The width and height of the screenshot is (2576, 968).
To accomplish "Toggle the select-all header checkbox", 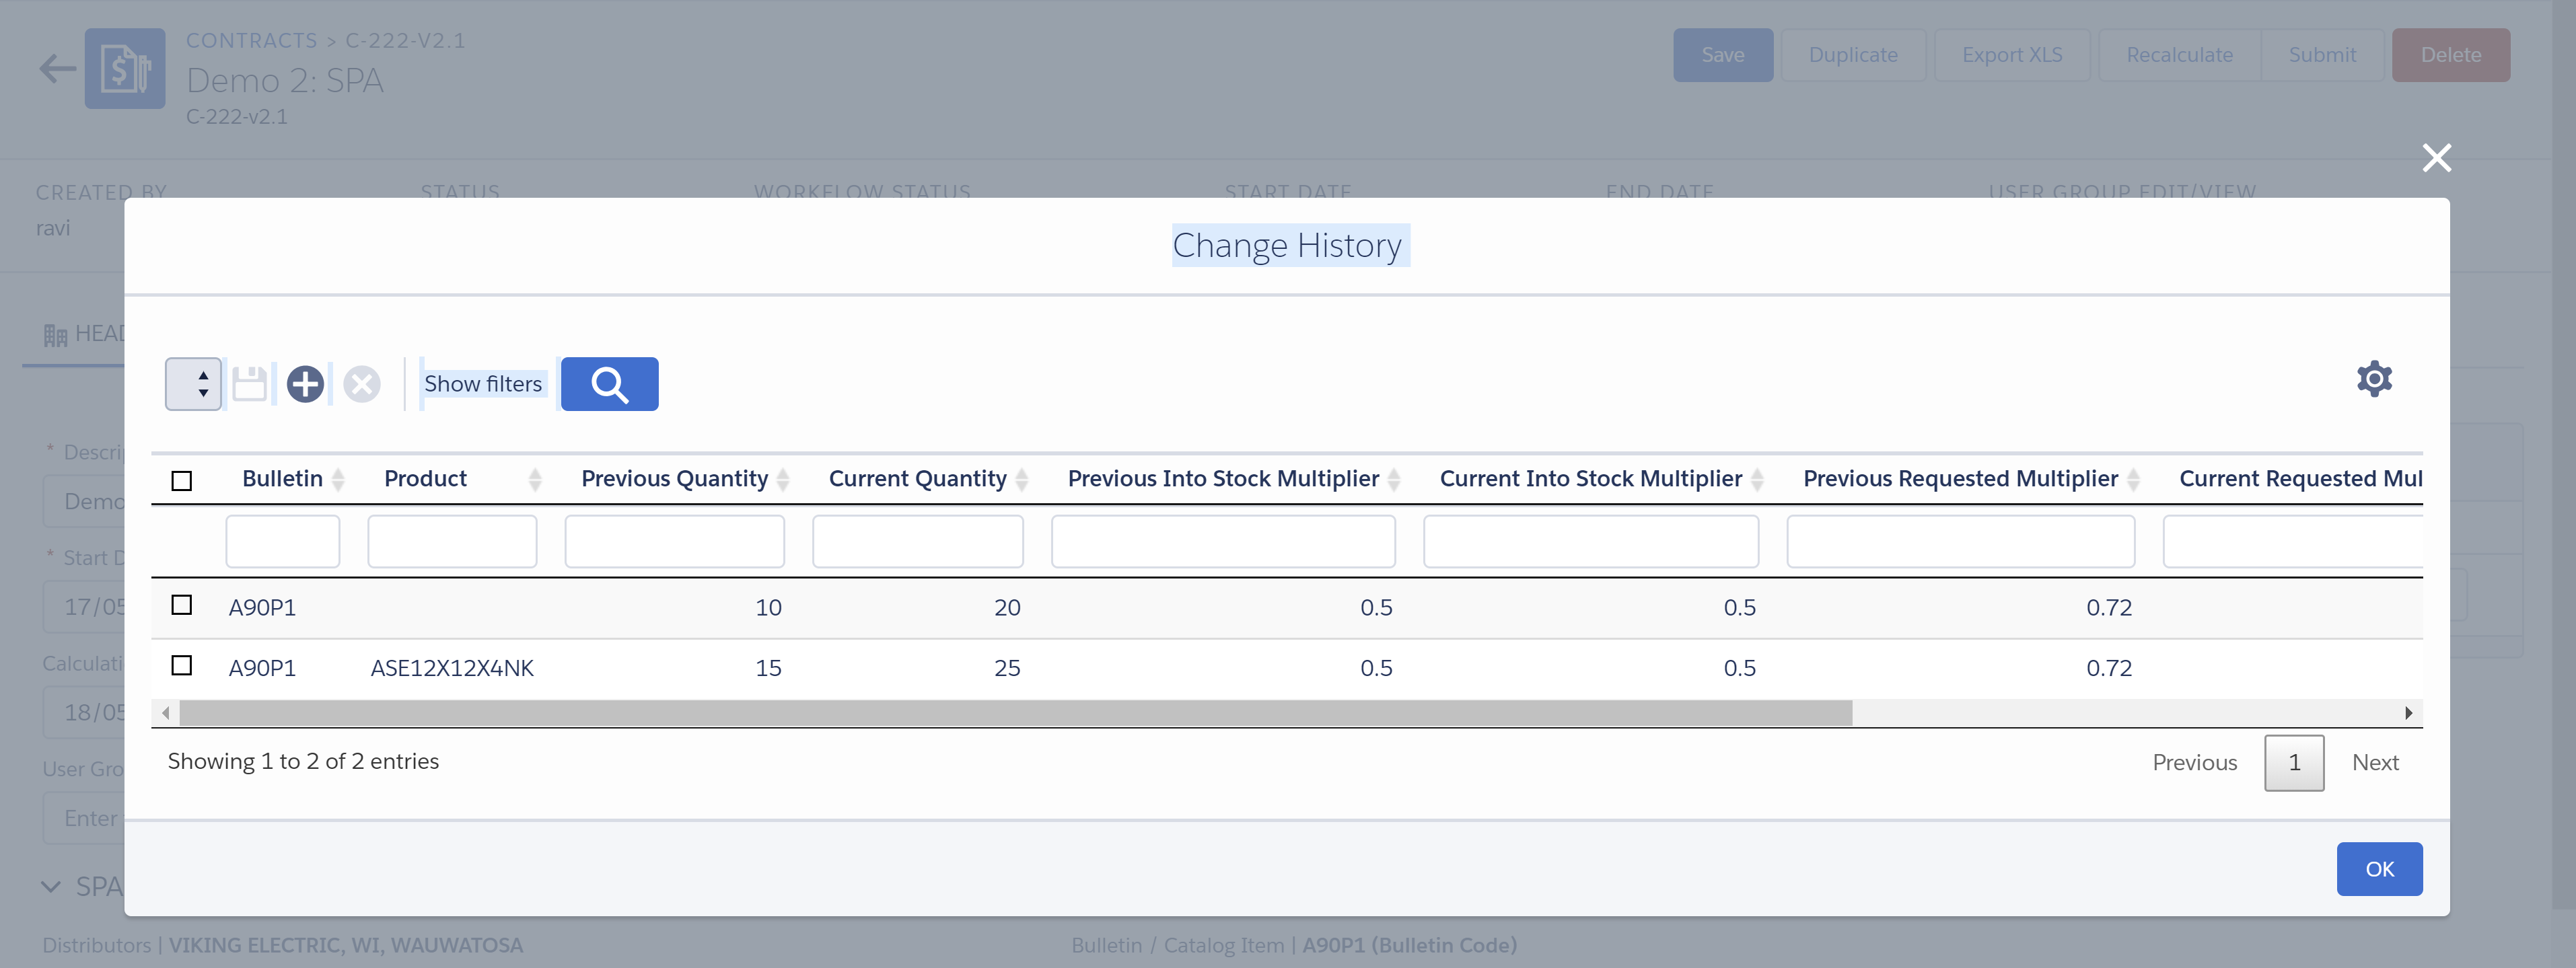I will coord(182,481).
